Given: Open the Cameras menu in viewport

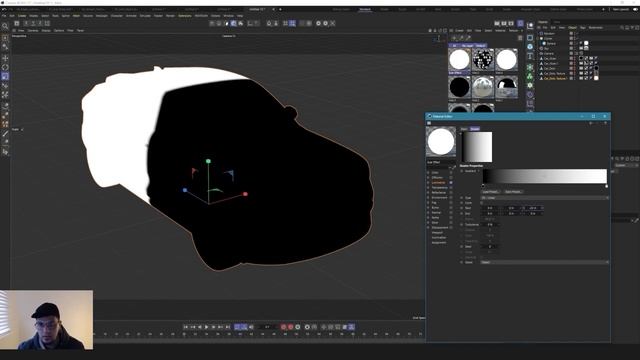Looking at the screenshot, I should click(33, 30).
